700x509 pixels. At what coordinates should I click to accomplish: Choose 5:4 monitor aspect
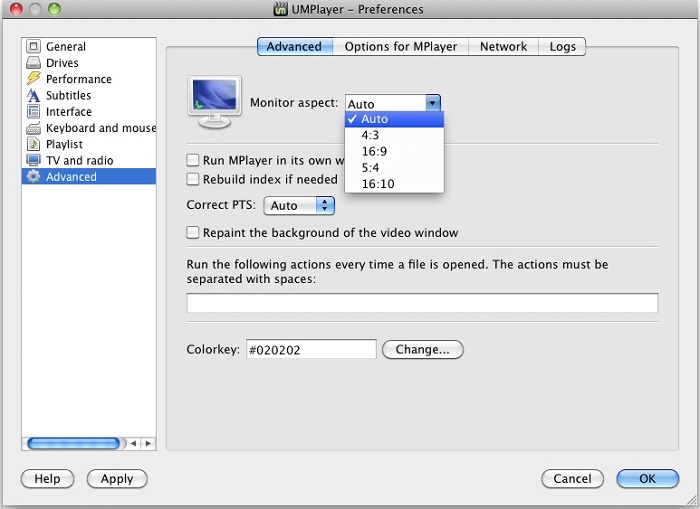[395, 167]
